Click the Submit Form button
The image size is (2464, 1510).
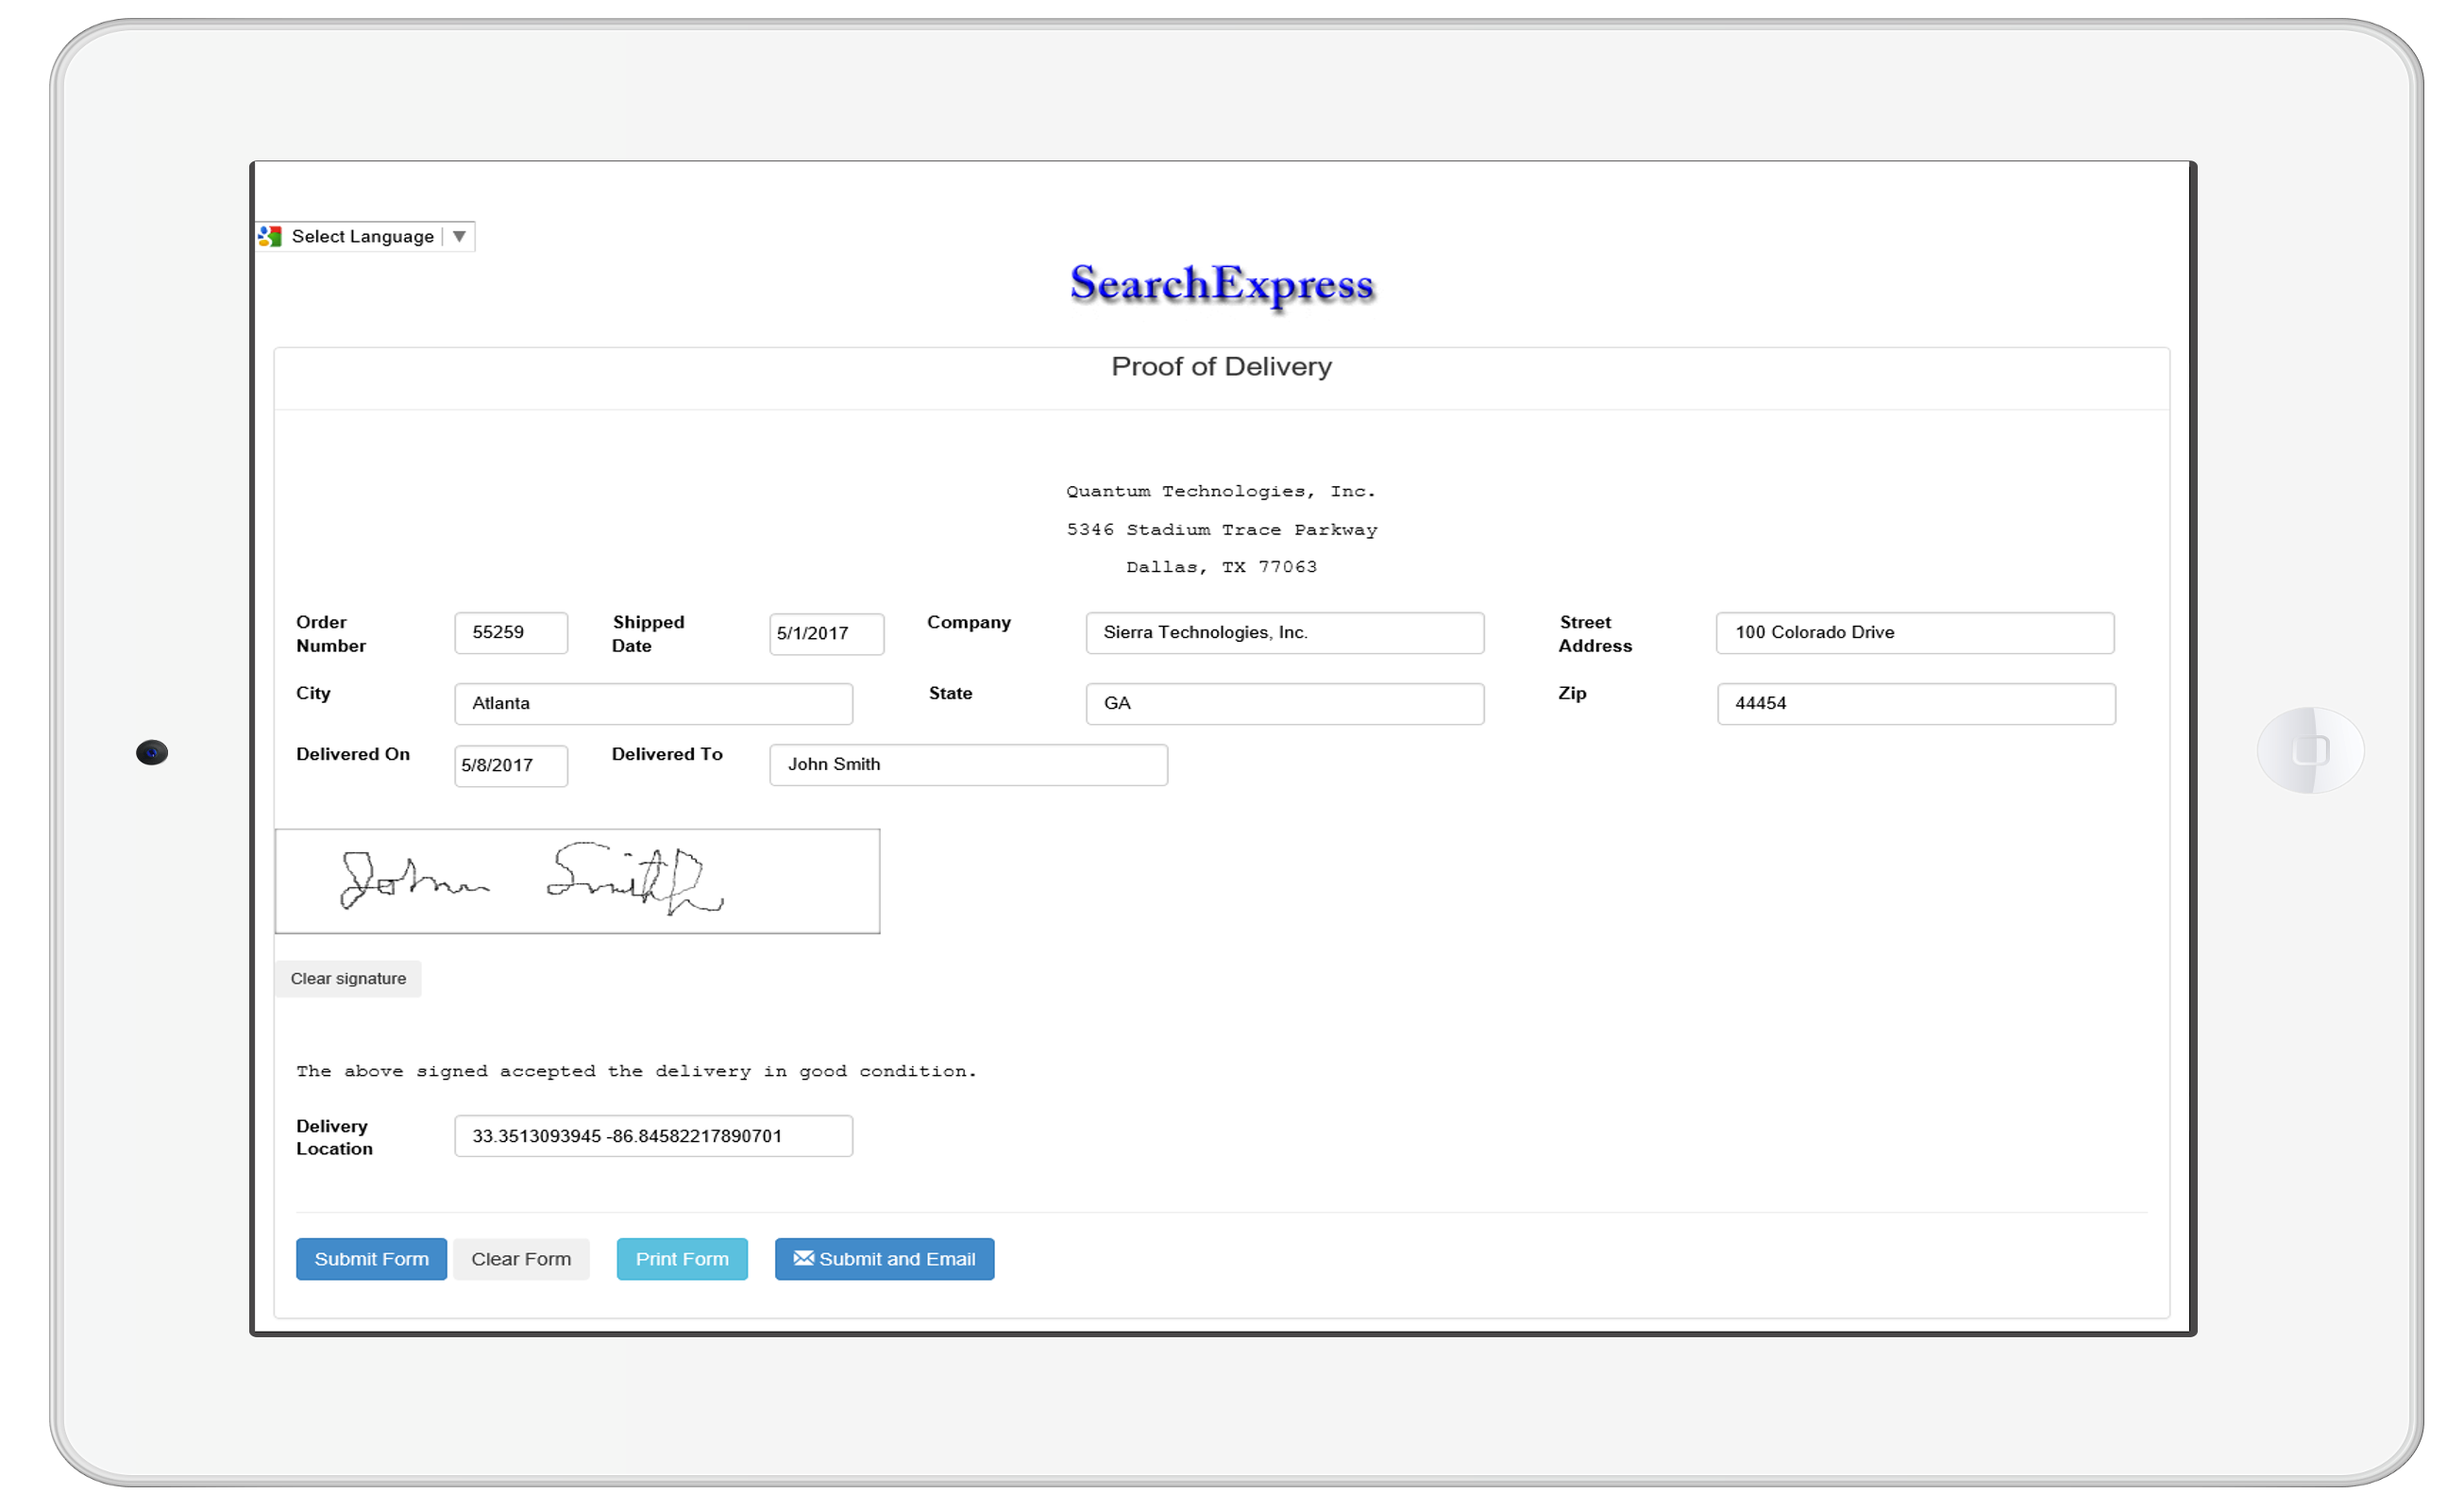372,1260
